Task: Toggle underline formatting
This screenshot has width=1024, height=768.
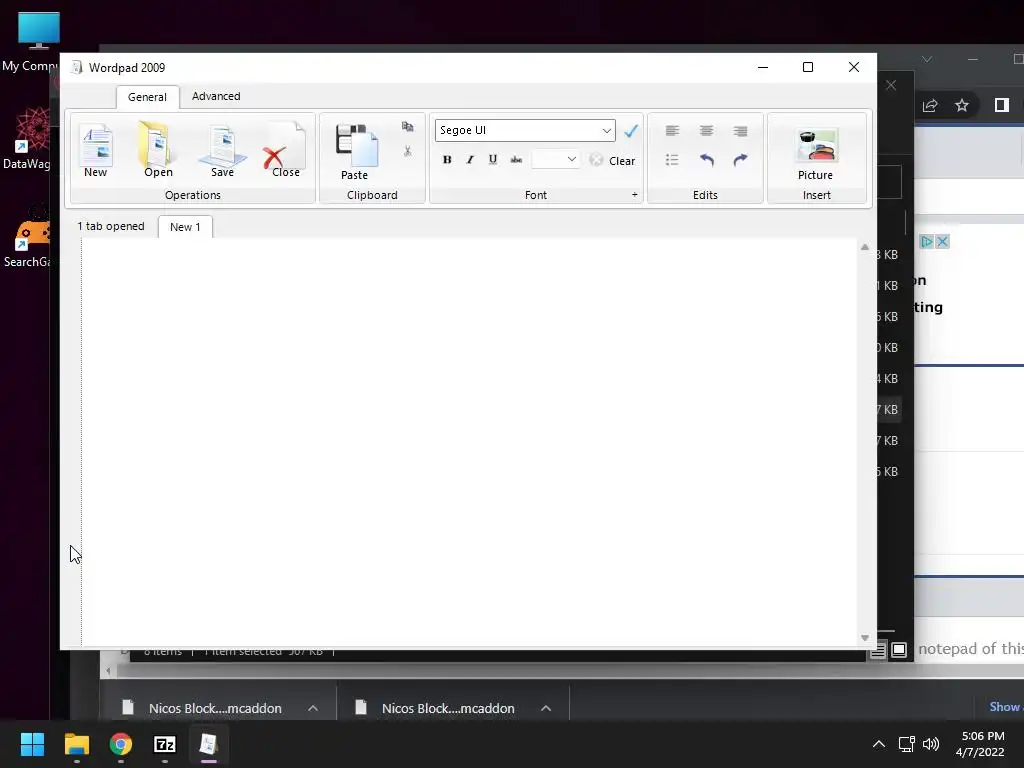Action: click(493, 160)
